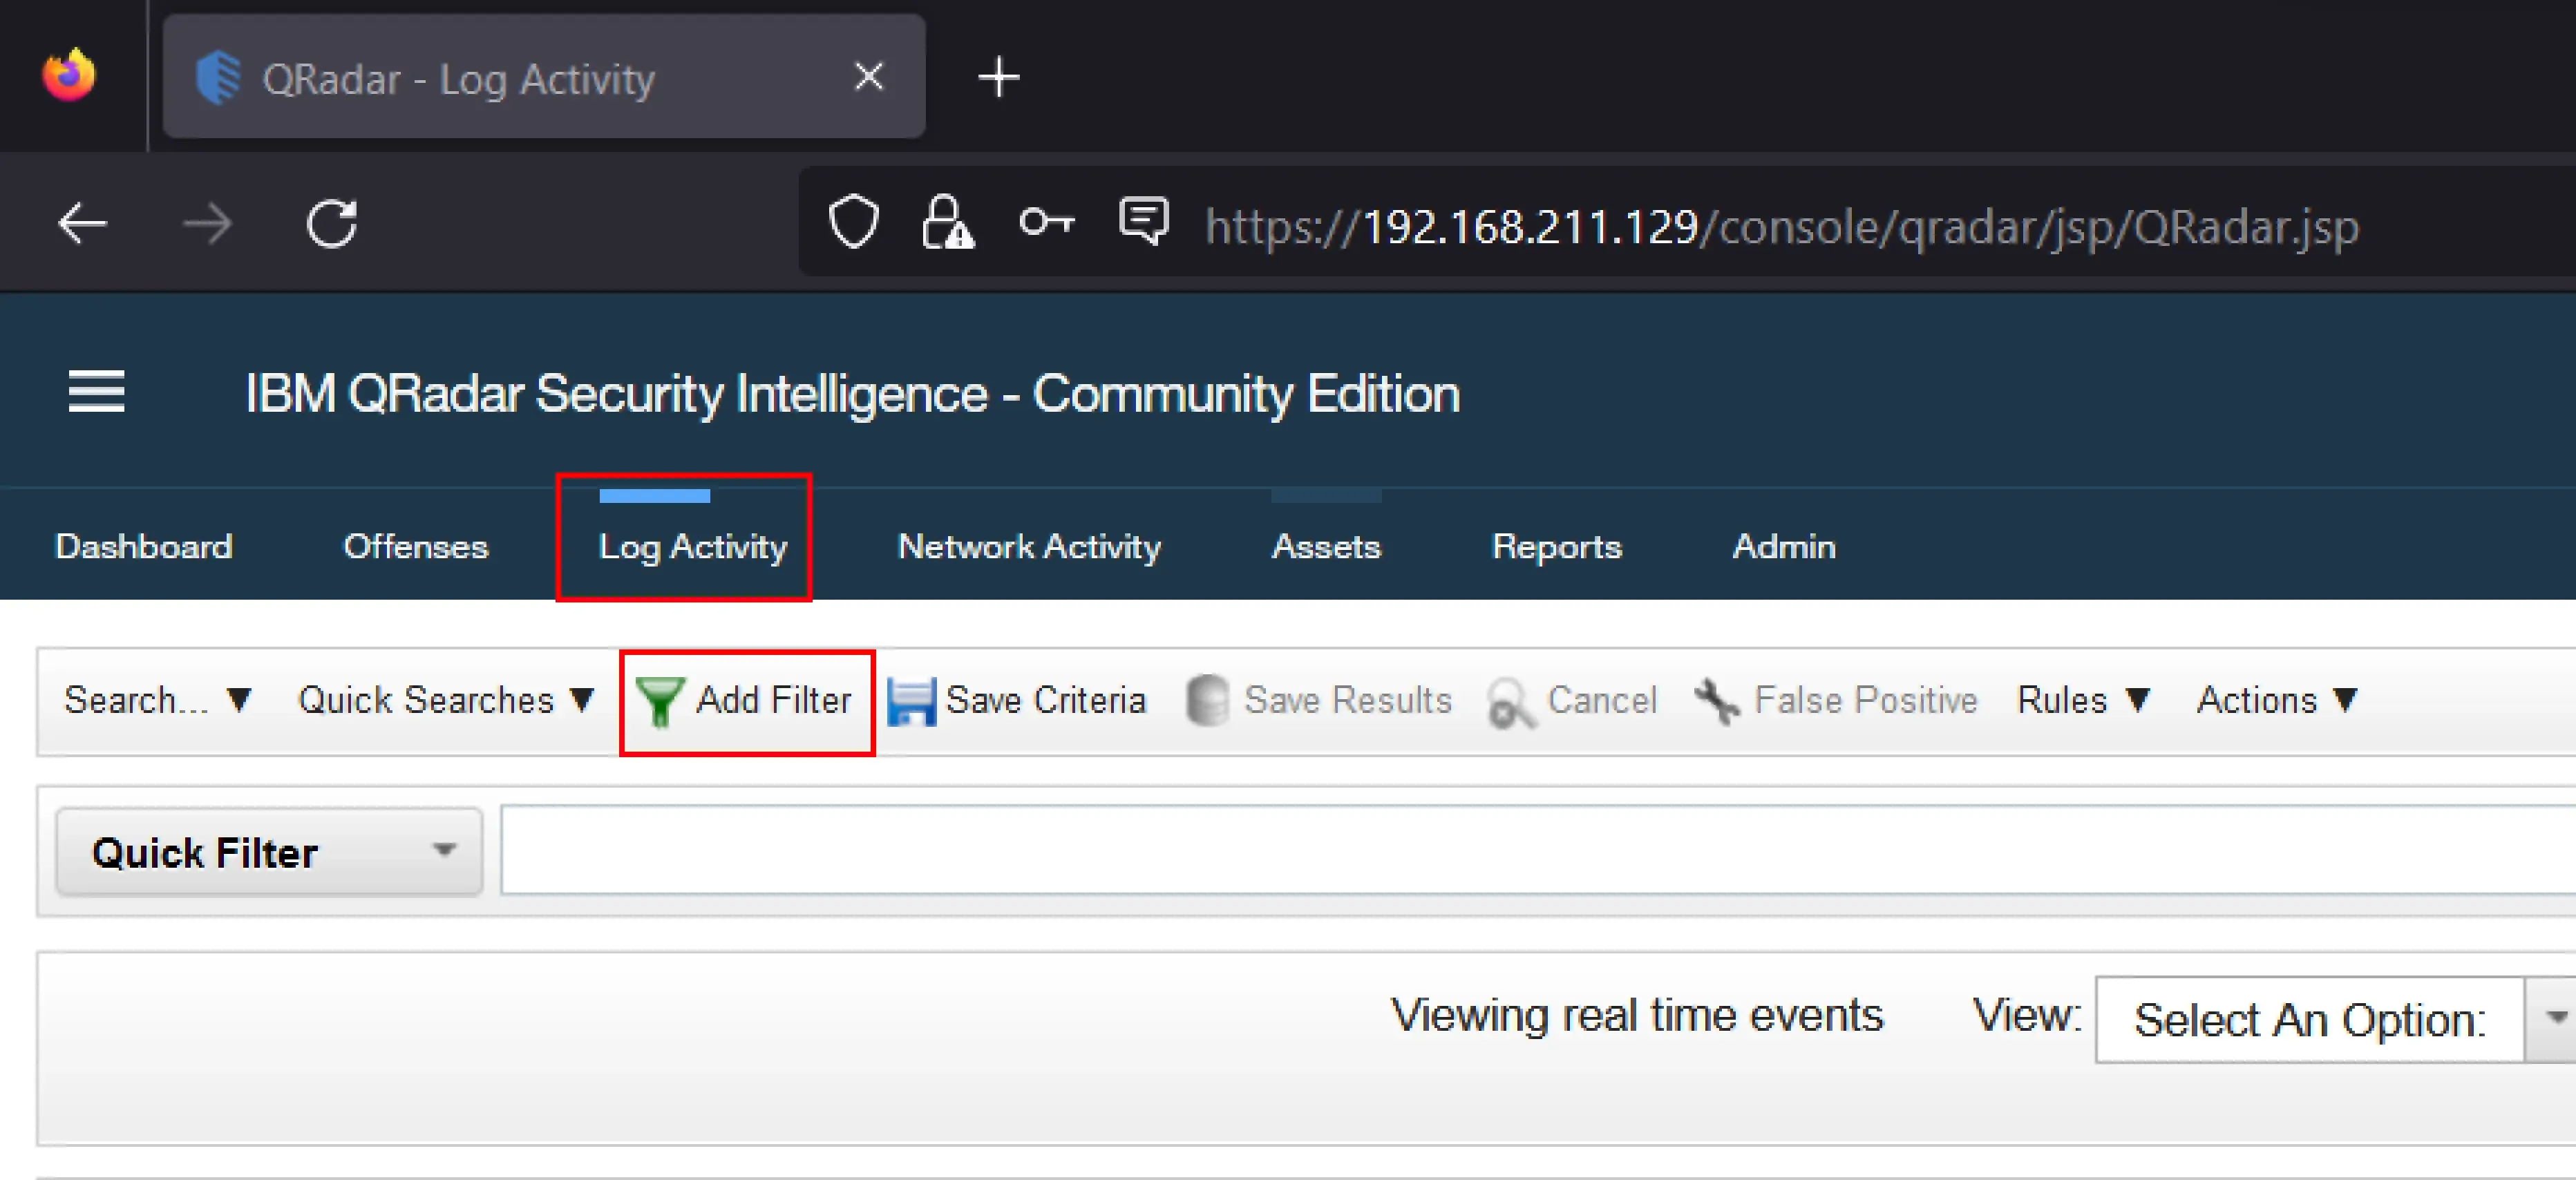
Task: Click the saved password key icon
Action: [x=1046, y=221]
